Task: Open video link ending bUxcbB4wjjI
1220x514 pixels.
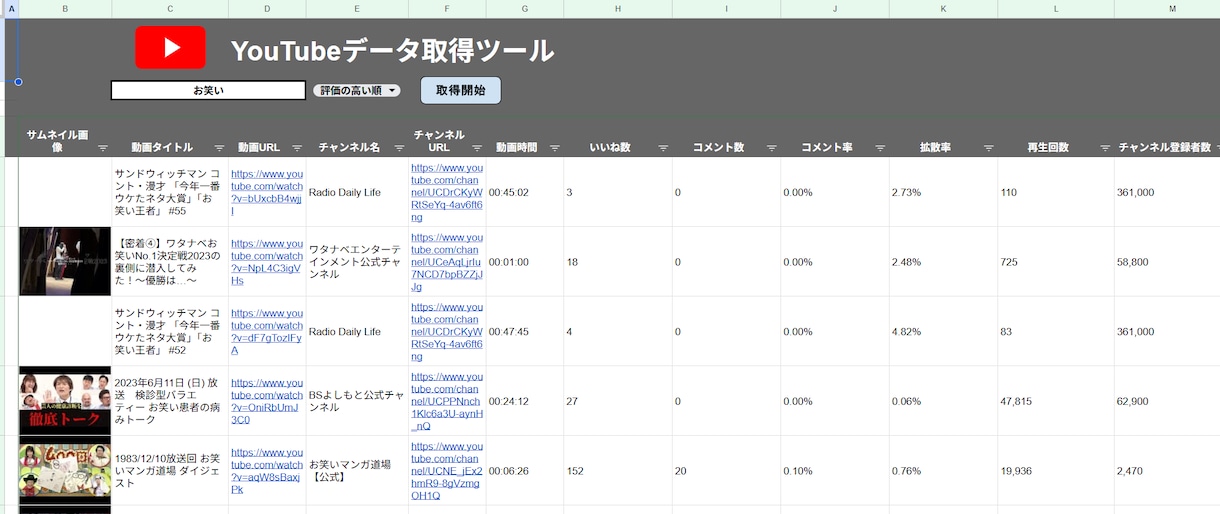Action: point(267,192)
